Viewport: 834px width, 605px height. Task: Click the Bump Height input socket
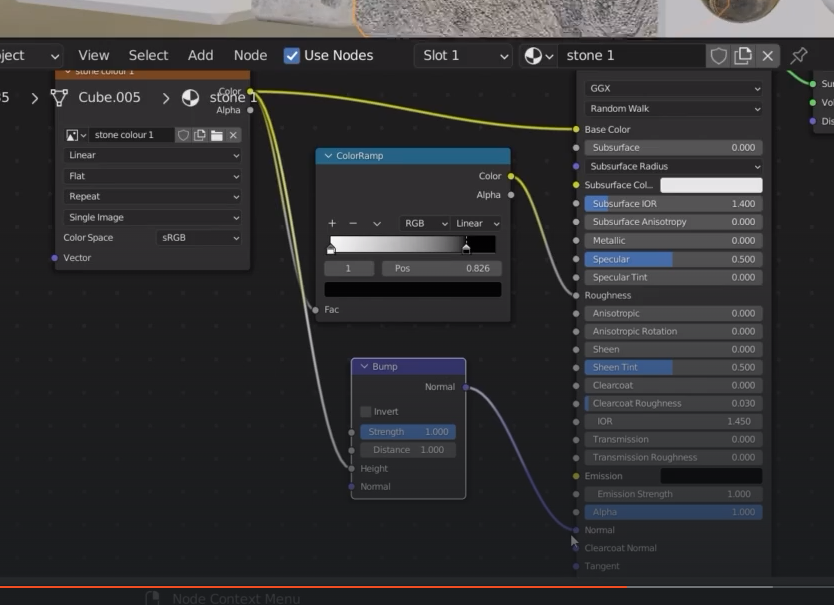coord(351,469)
